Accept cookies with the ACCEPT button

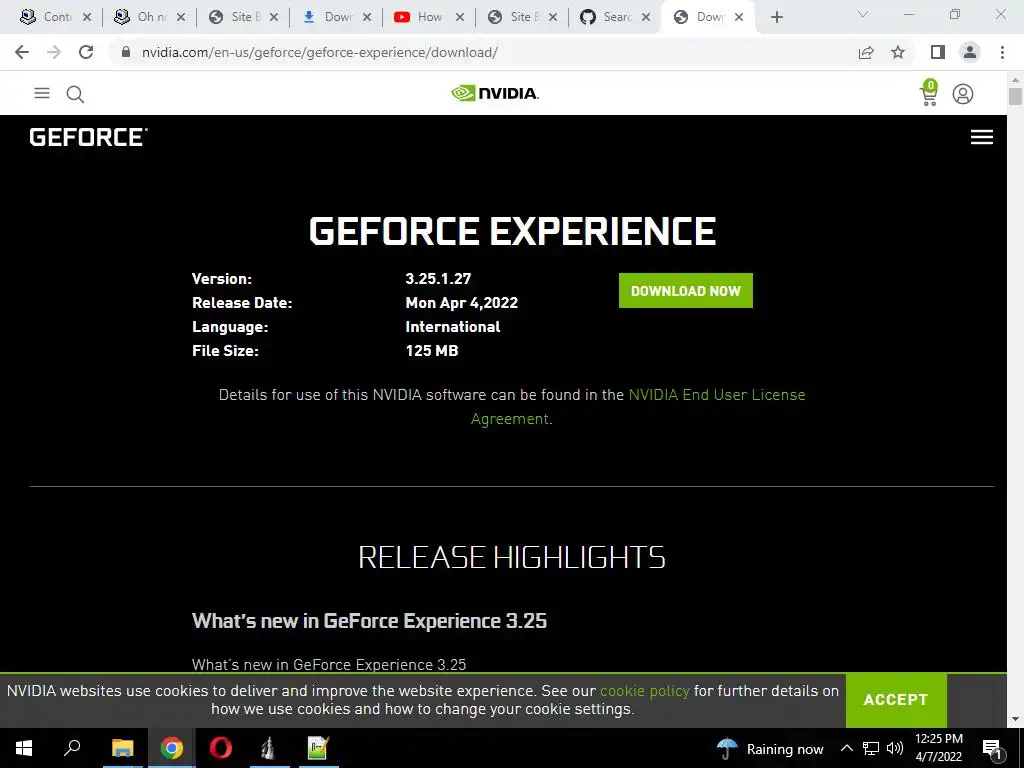click(x=896, y=699)
